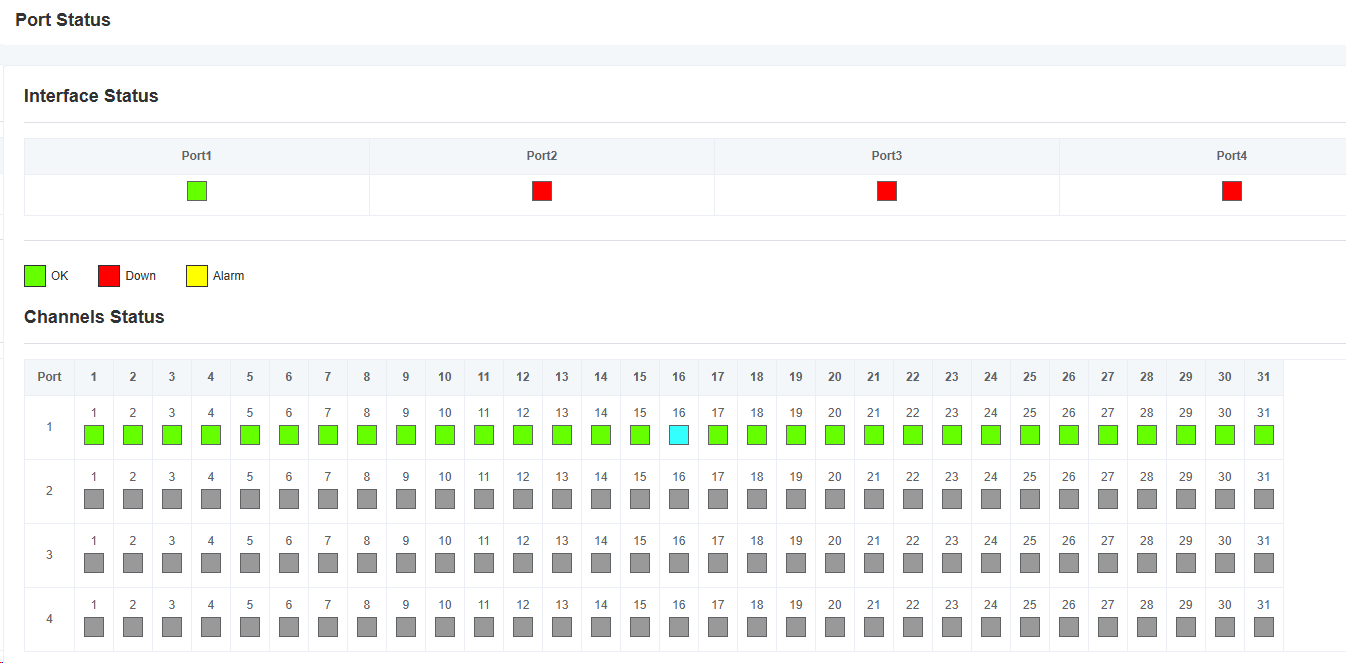Select gray channel 8 of port 2
This screenshot has height=663, width=1346.
point(367,499)
